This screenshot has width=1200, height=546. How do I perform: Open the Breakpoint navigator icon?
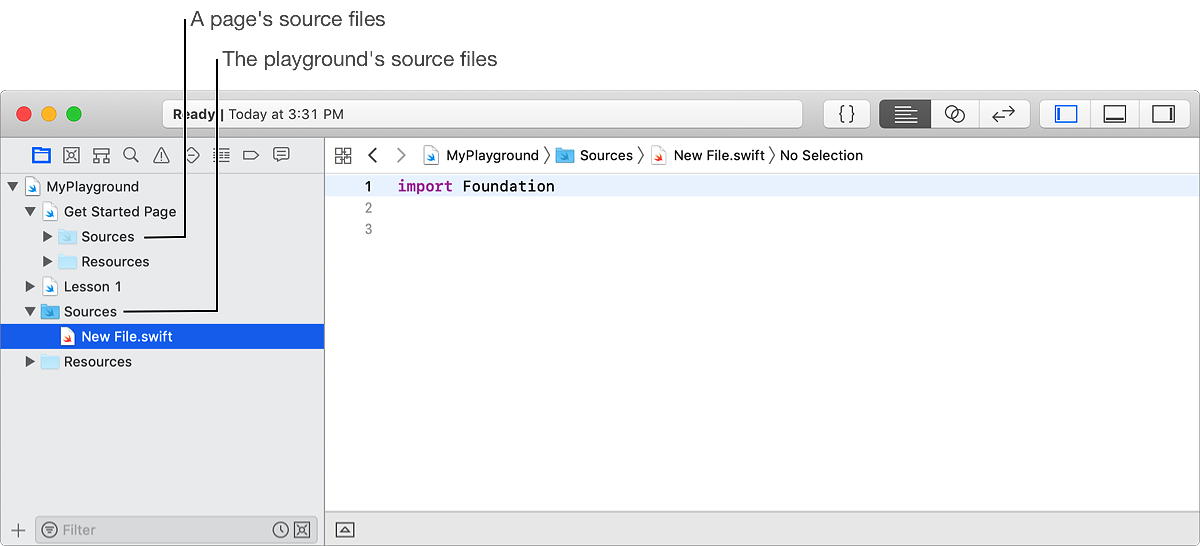coord(251,155)
